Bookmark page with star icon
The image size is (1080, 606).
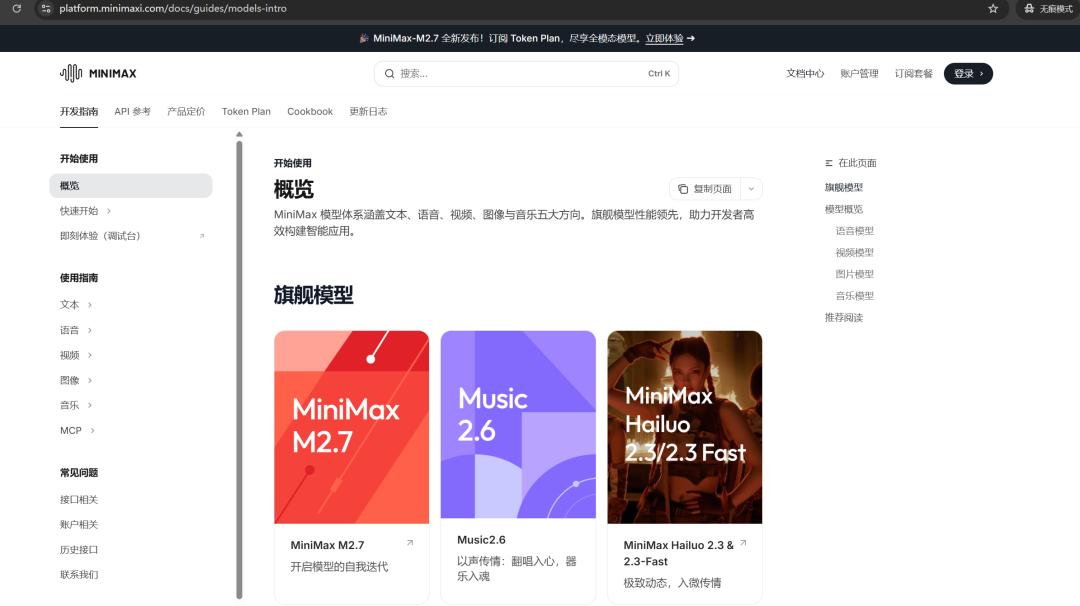(x=993, y=8)
